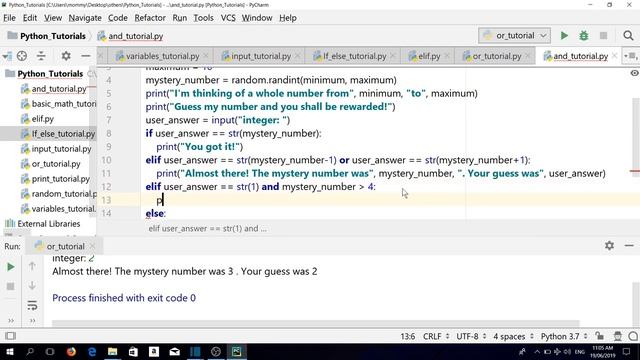Viewport: 640px width, 360px height.
Task: Click the scroll from source target icon
Action: [x=22, y=56]
